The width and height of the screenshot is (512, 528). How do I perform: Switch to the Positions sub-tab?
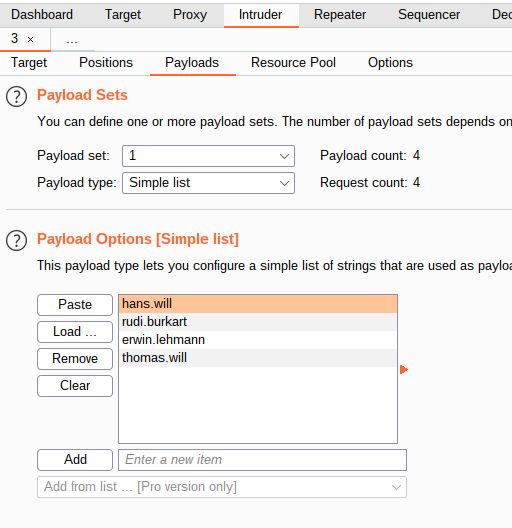tap(106, 63)
